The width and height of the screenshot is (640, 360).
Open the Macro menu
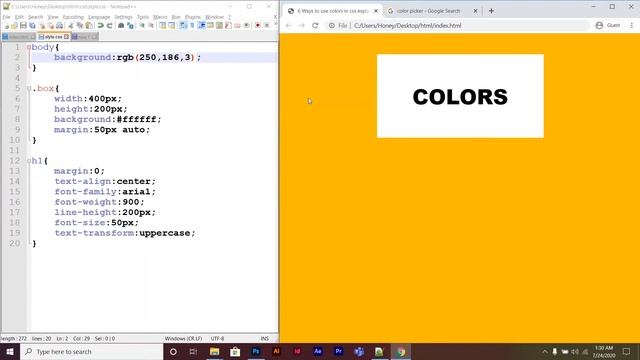160,17
